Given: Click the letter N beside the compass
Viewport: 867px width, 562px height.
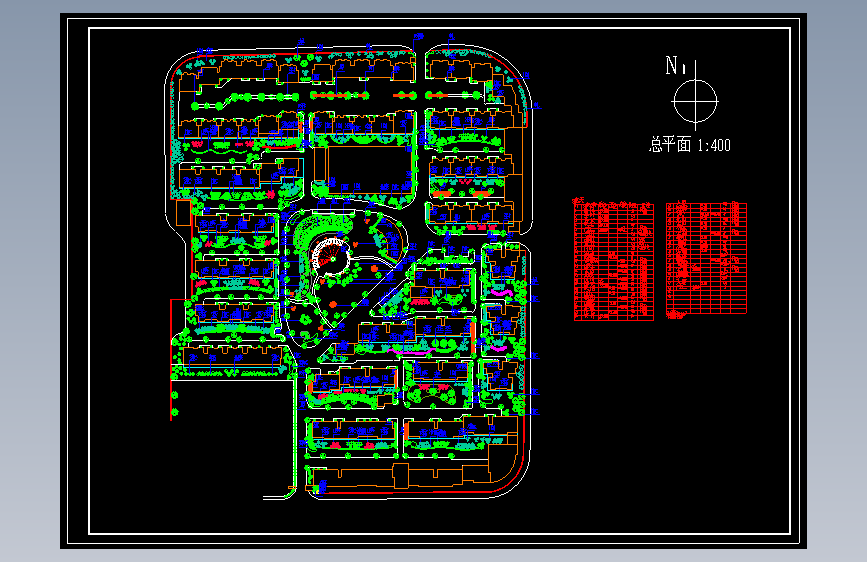Looking at the screenshot, I should (672, 65).
